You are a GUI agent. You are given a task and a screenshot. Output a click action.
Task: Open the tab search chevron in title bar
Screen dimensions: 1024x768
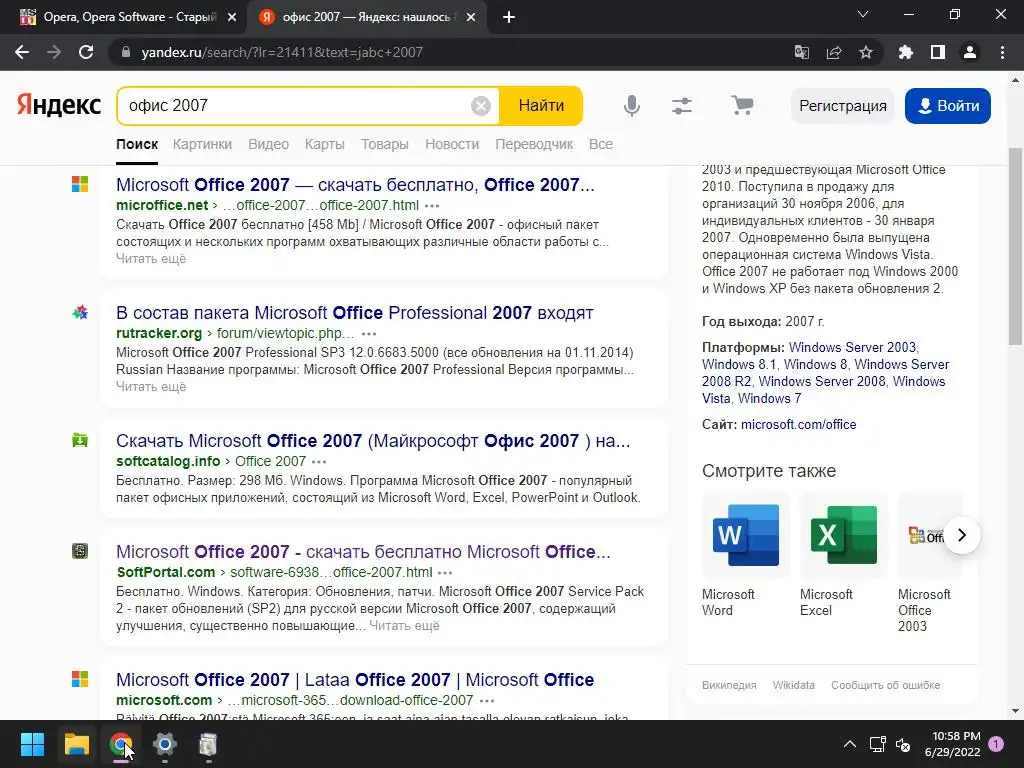coord(863,14)
